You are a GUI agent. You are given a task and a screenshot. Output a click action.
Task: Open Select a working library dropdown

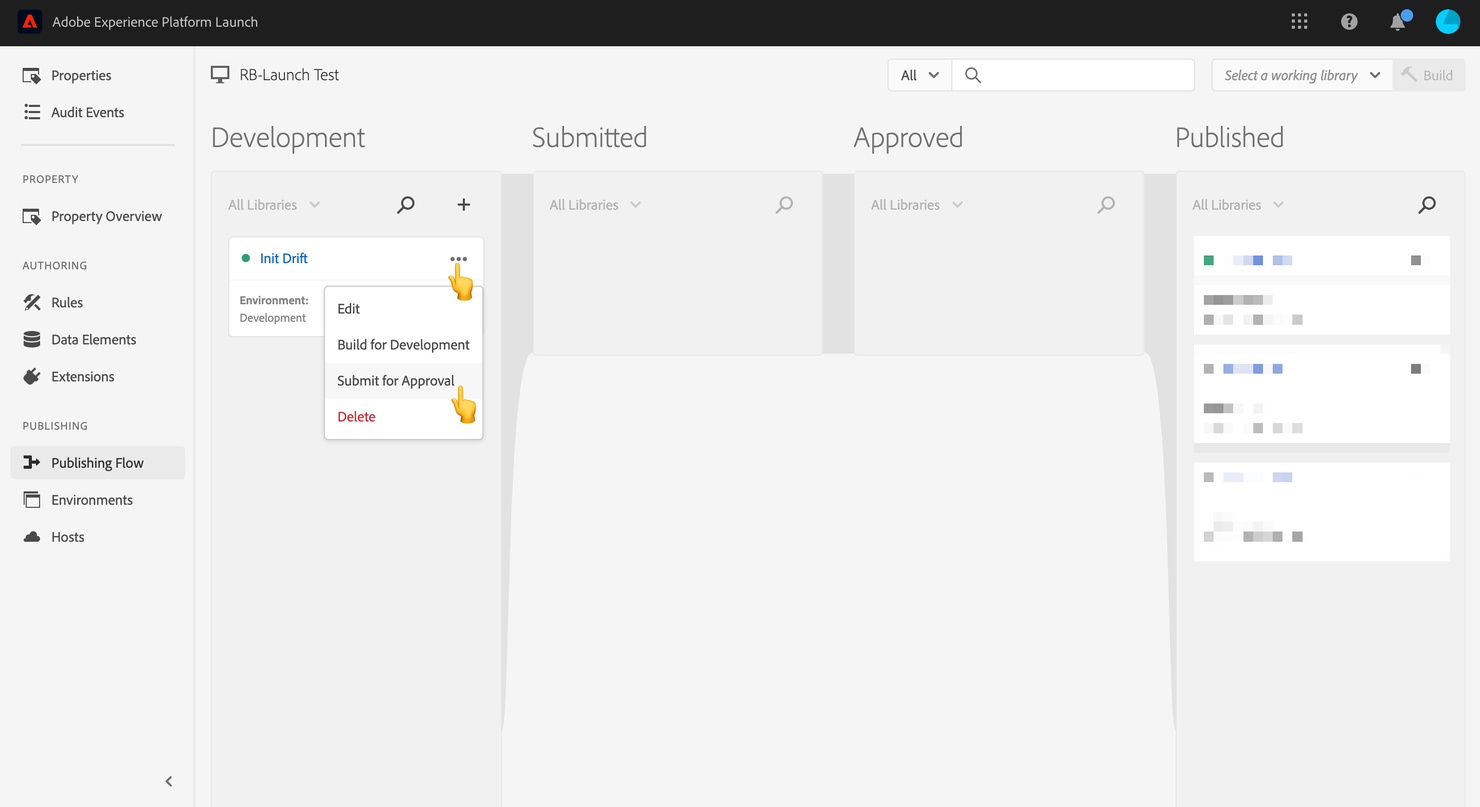(1302, 75)
